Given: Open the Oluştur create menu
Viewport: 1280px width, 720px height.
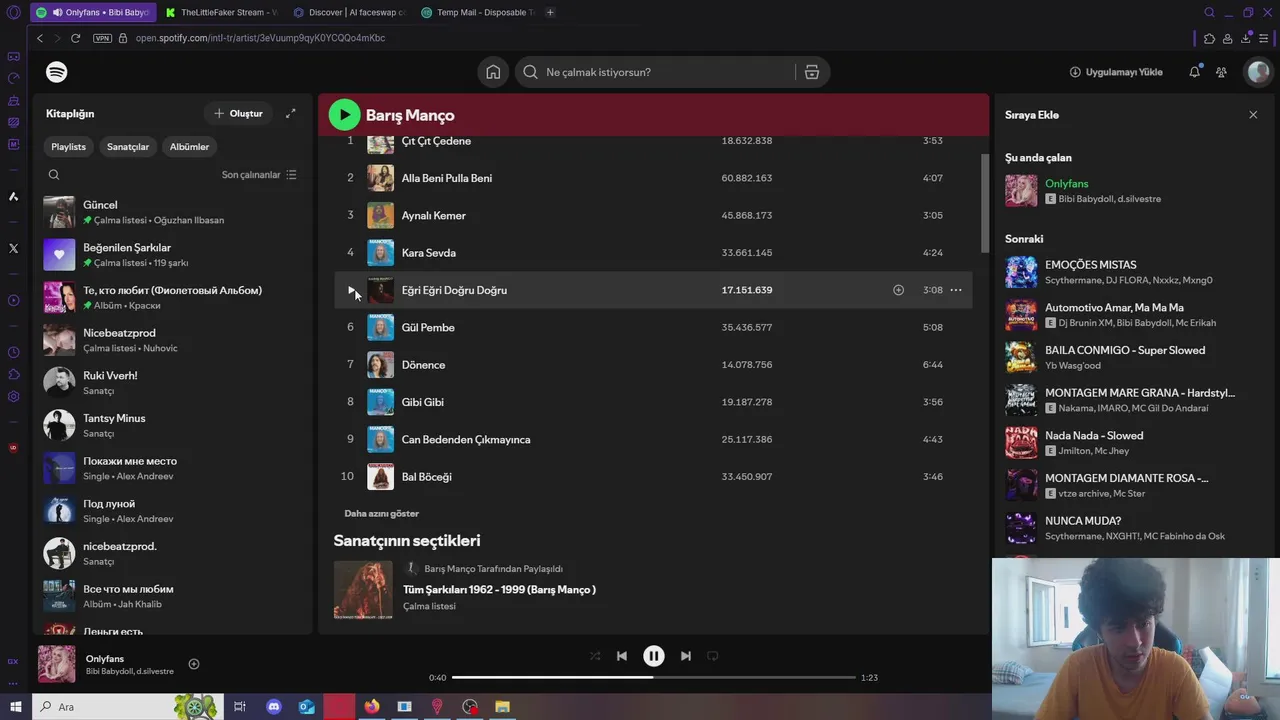Looking at the screenshot, I should (238, 113).
